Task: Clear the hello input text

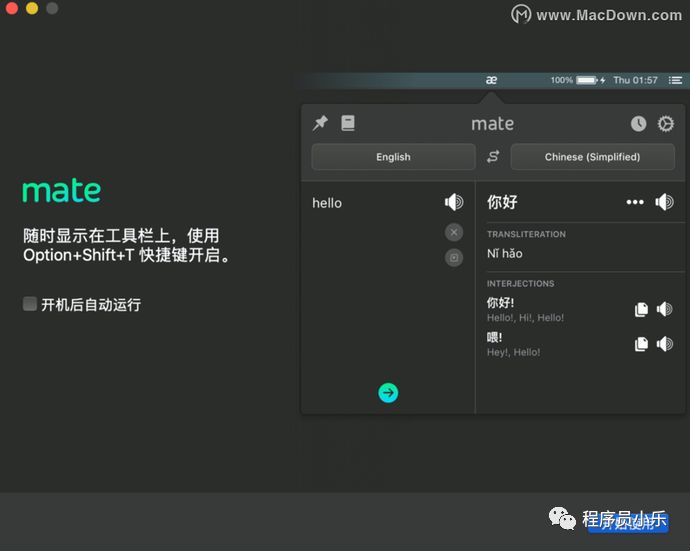Action: coord(454,232)
